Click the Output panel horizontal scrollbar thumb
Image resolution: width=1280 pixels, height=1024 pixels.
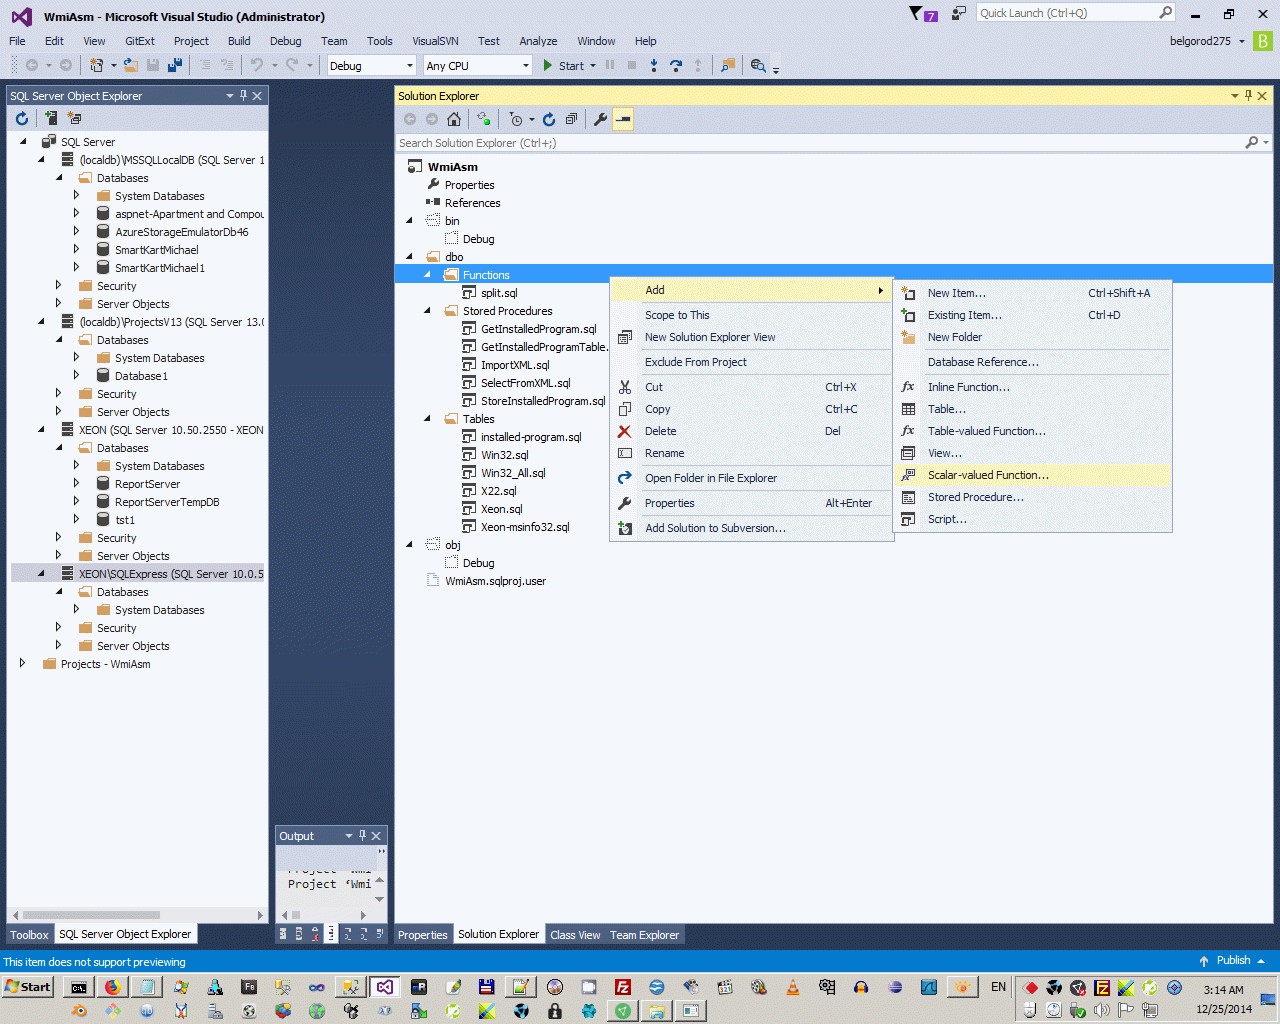click(x=296, y=915)
